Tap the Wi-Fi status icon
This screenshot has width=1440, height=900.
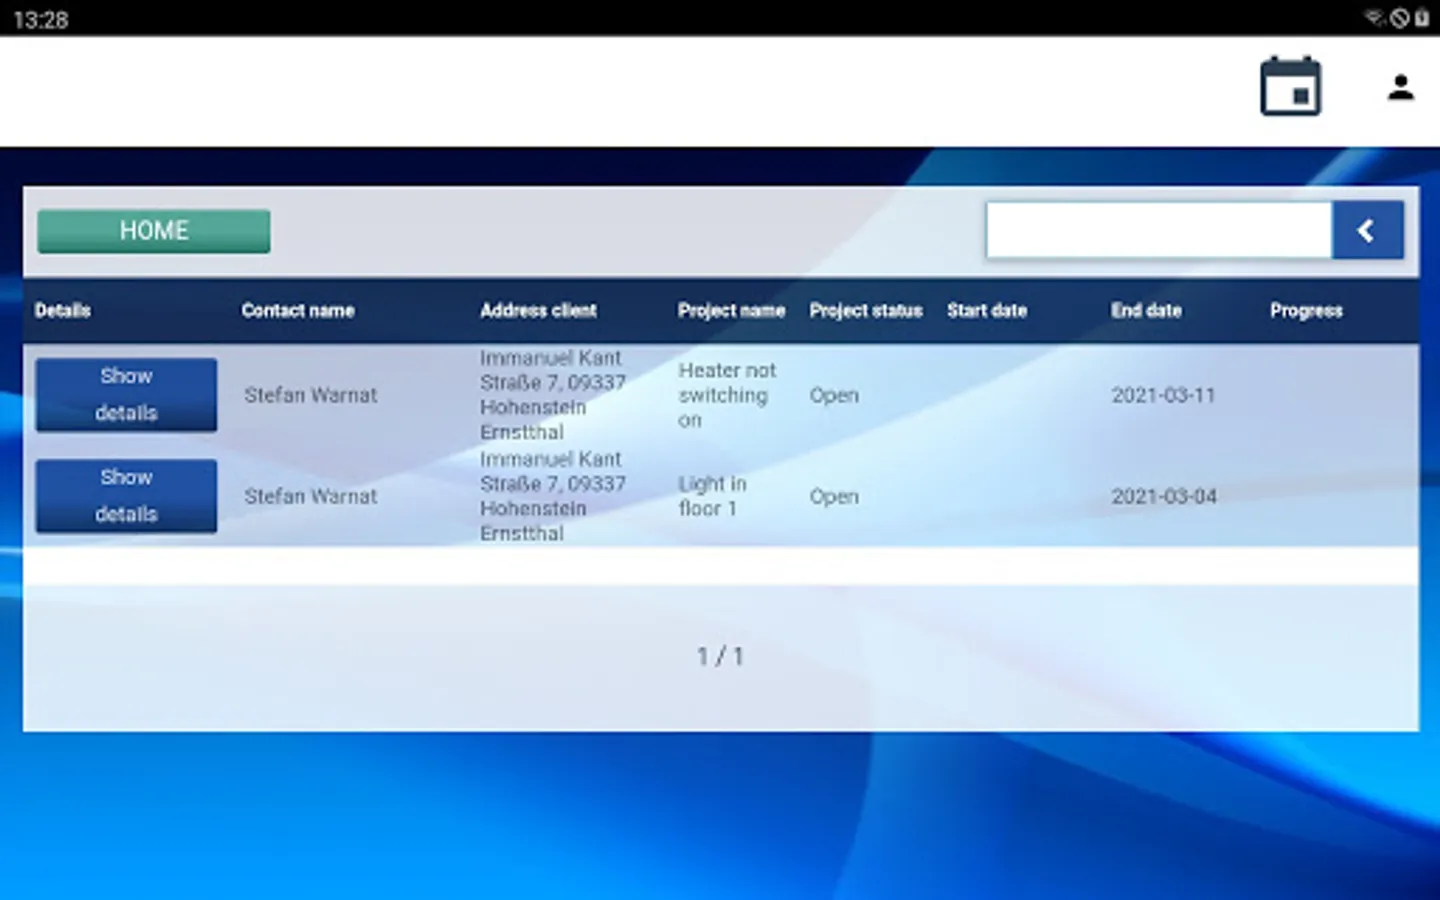click(1375, 18)
